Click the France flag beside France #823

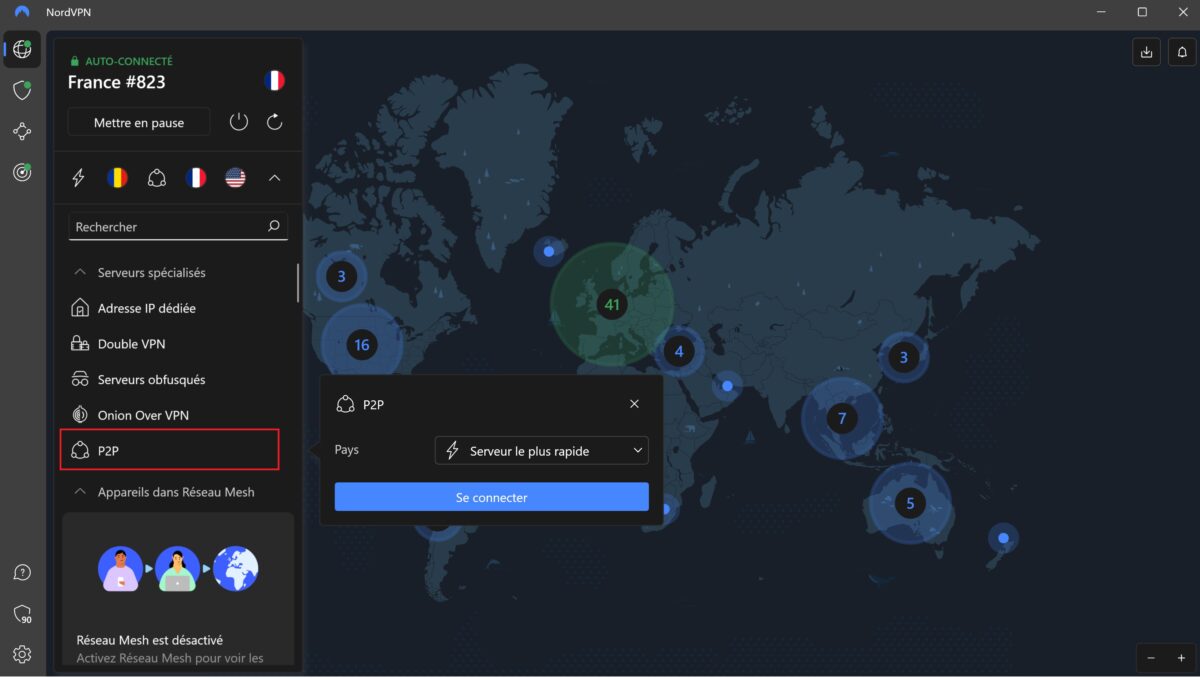274,81
